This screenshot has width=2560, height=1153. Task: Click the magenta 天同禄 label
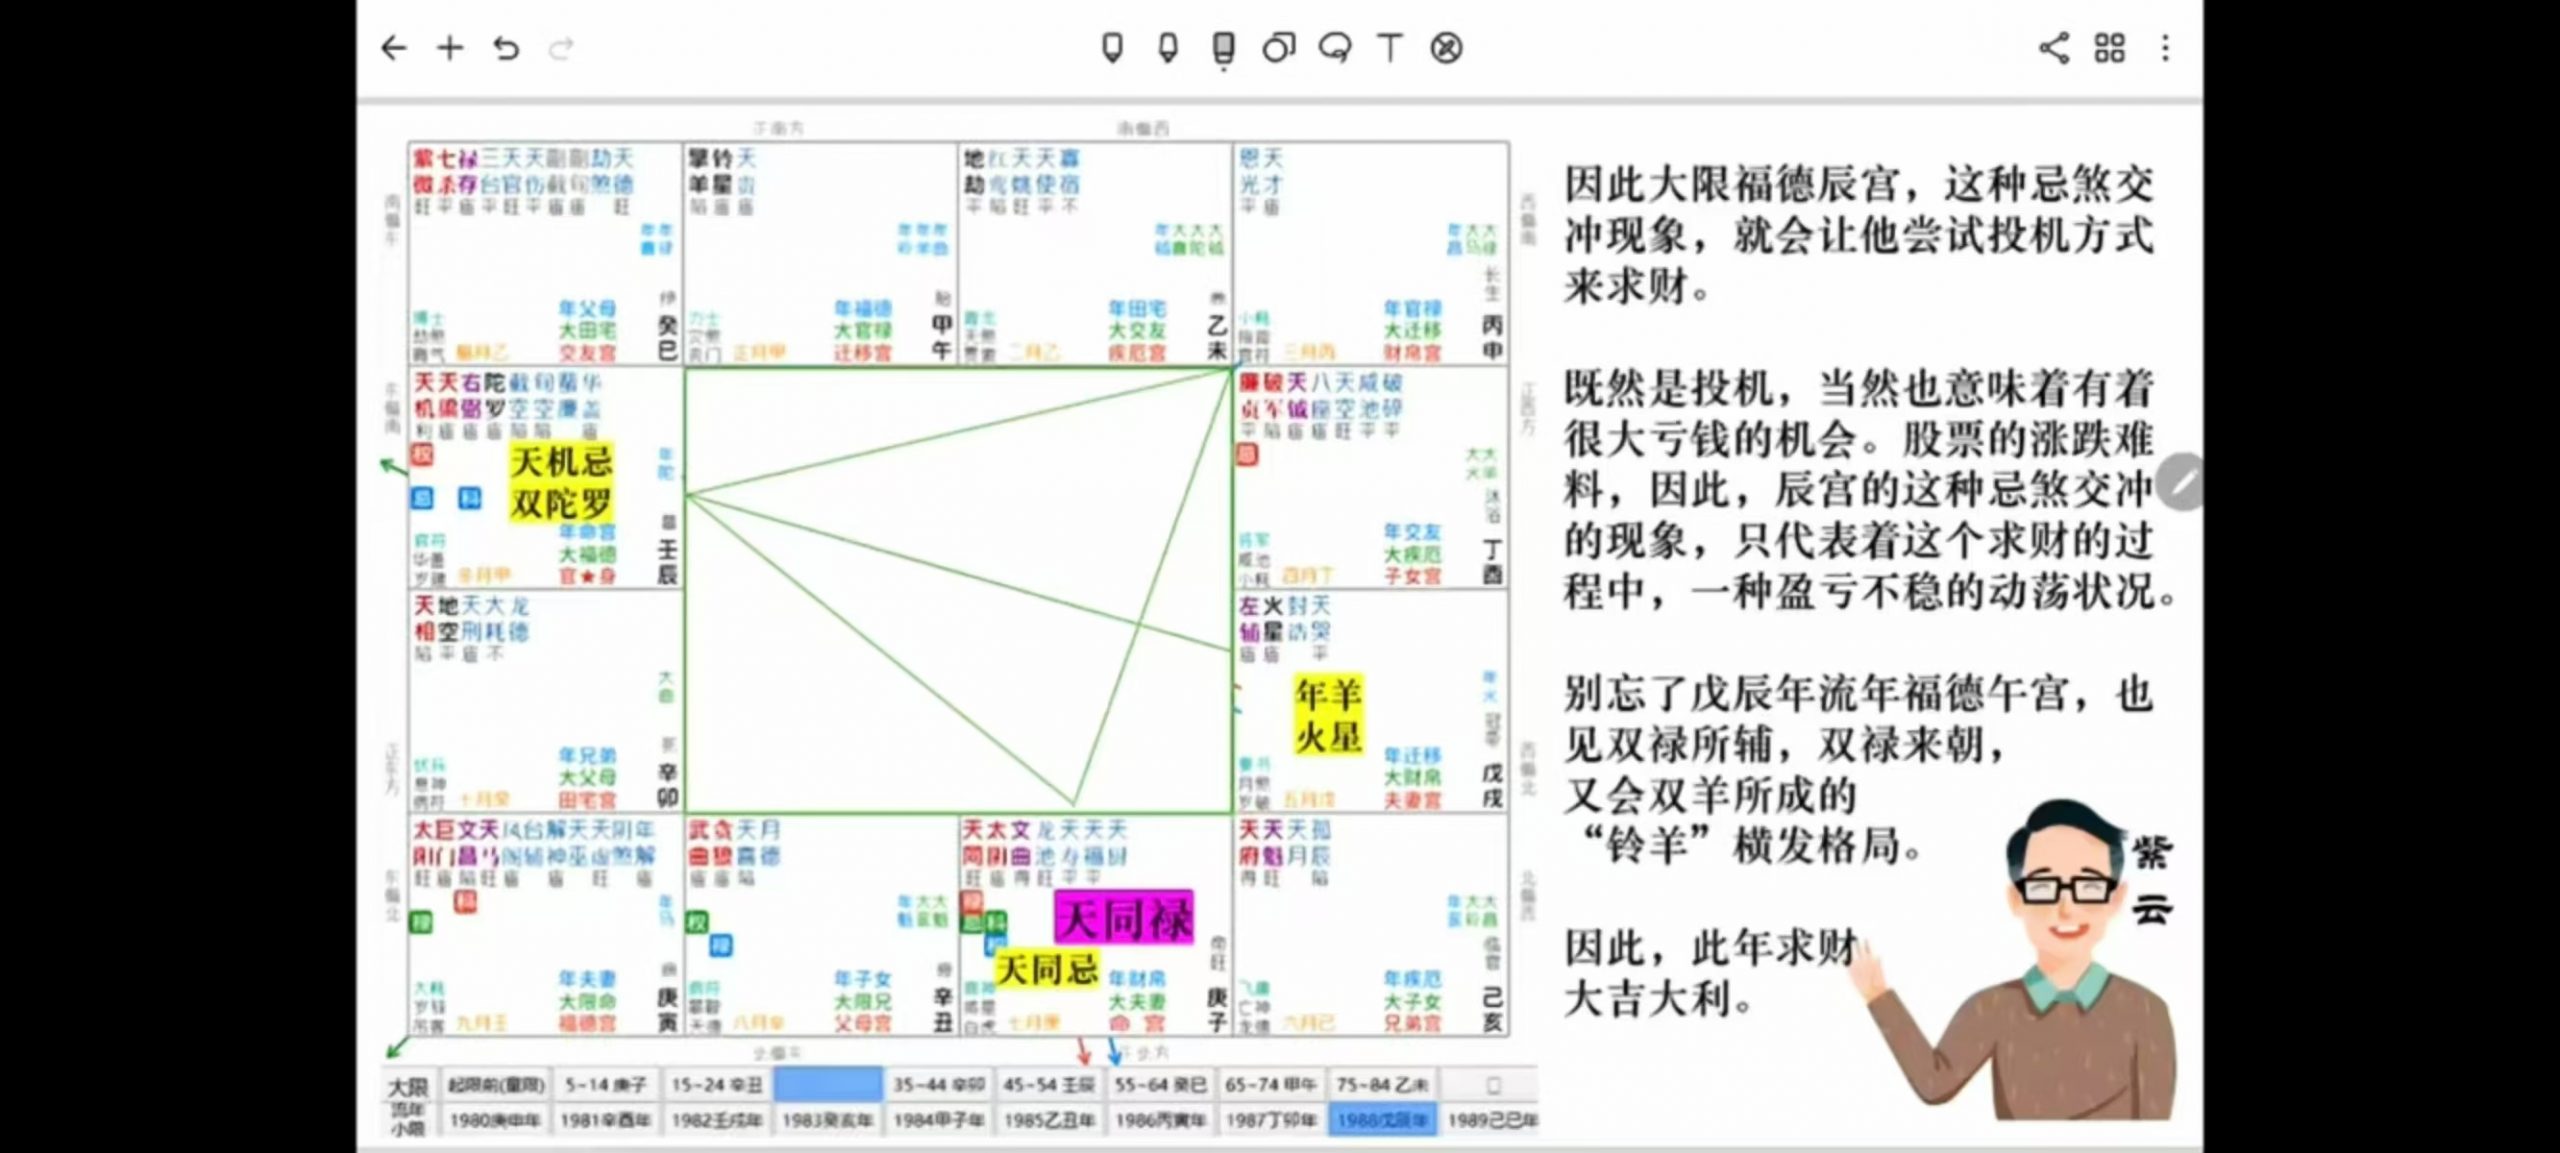coord(1124,918)
